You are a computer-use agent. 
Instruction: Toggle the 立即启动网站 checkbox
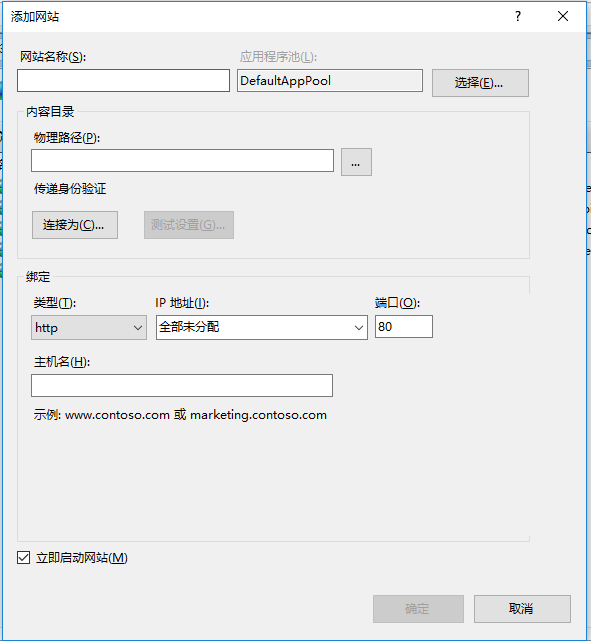pos(23,558)
